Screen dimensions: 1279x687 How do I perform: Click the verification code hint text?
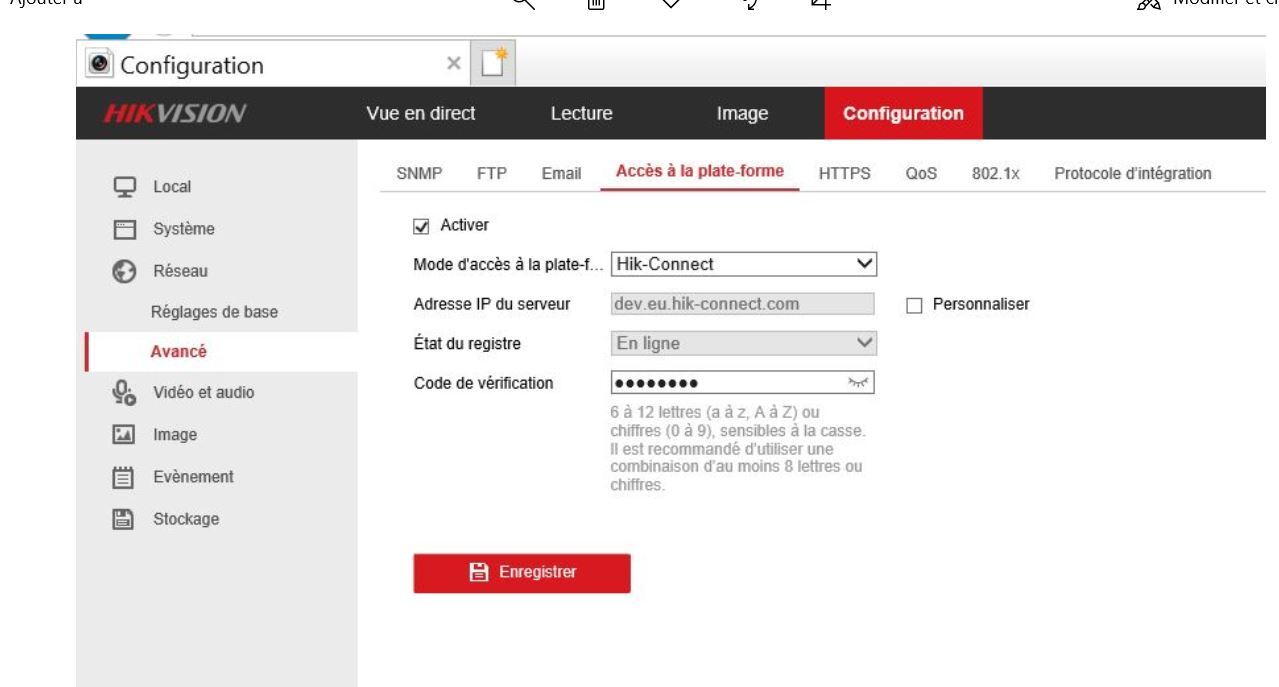736,448
